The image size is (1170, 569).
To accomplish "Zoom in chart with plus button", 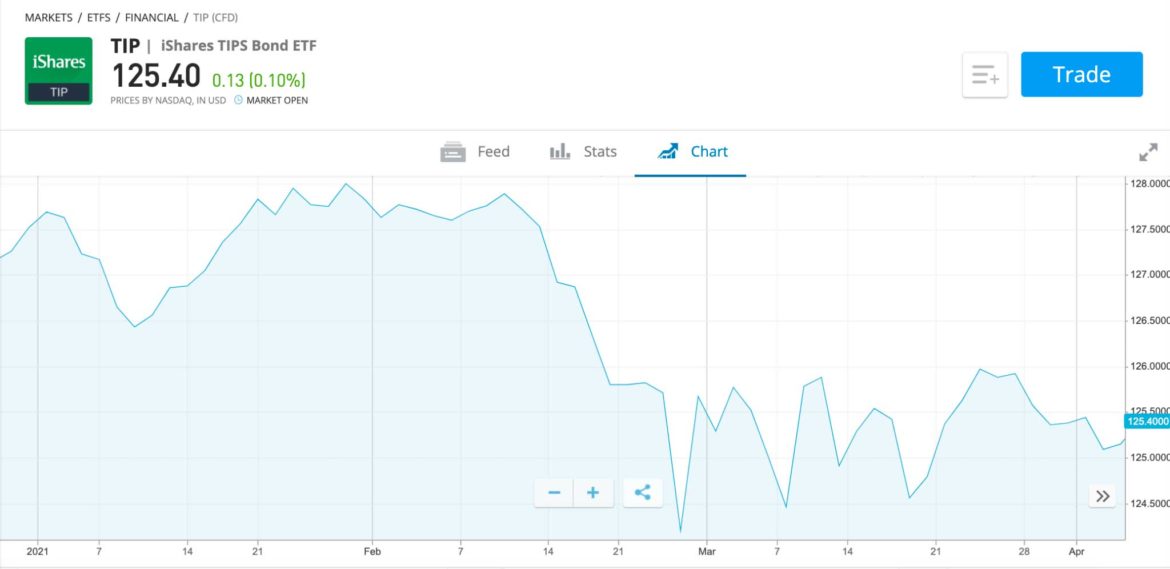I will point(593,492).
